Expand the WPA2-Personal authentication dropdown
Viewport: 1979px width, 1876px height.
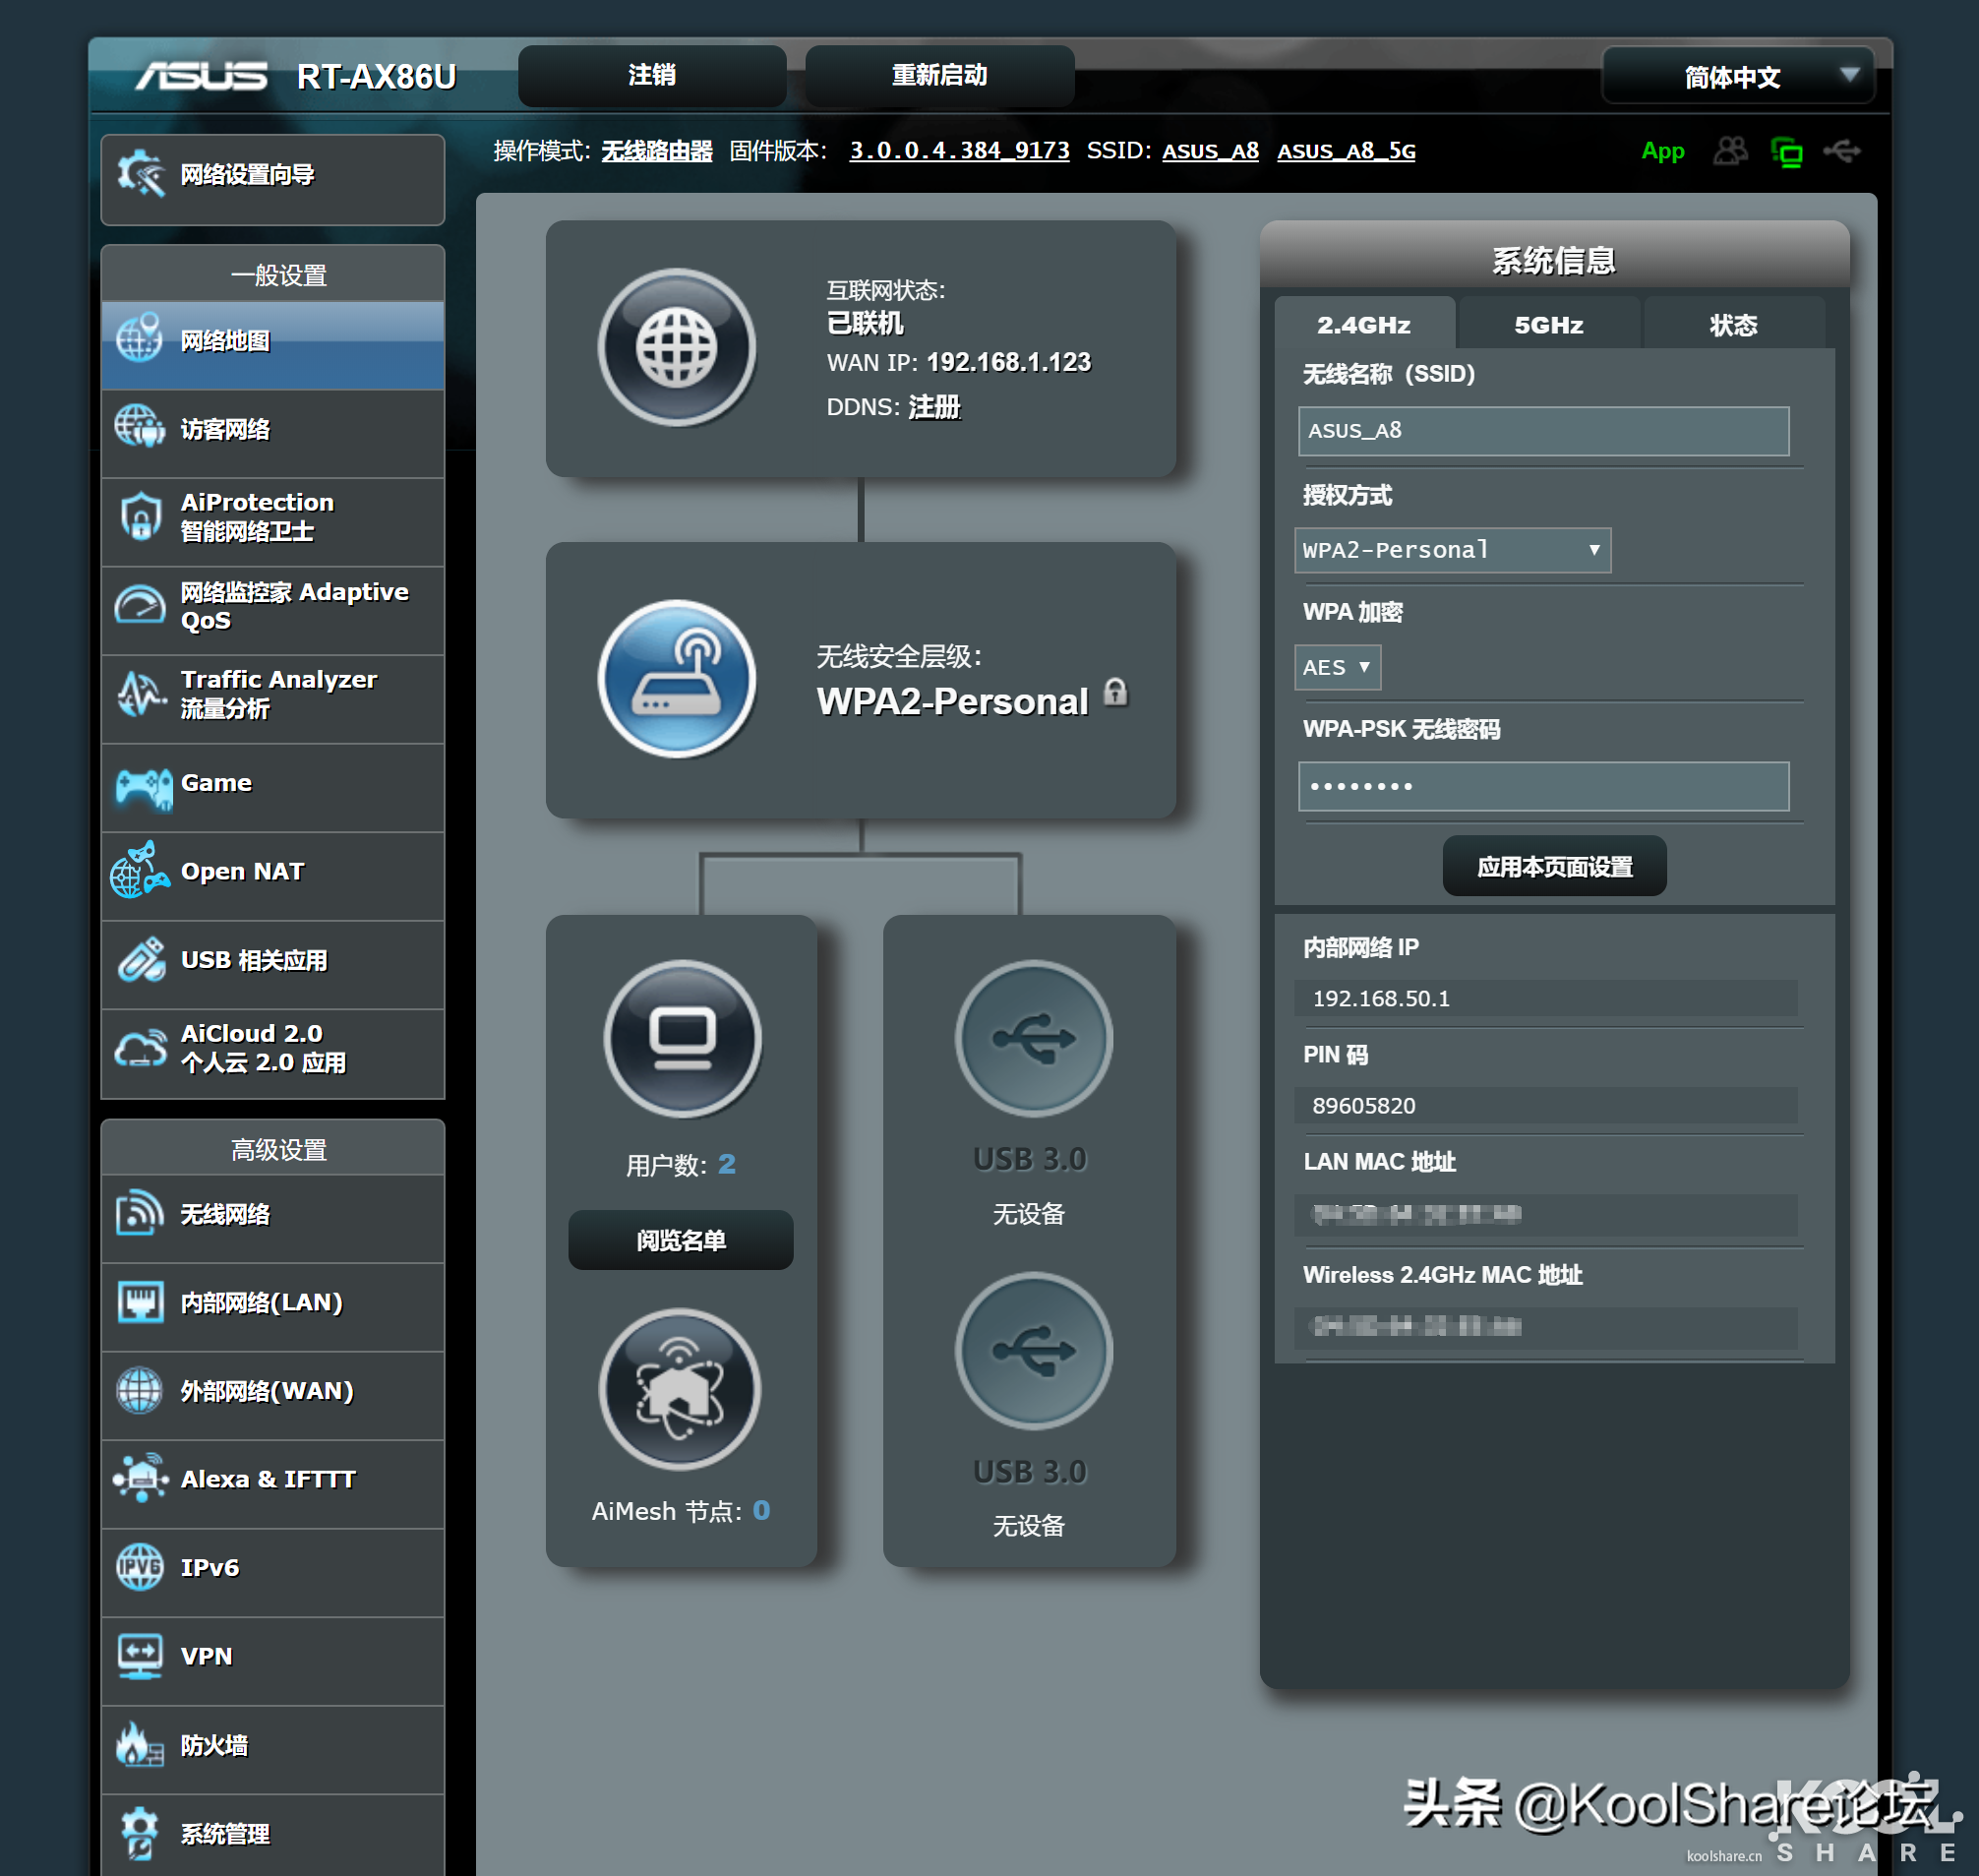click(x=1451, y=550)
